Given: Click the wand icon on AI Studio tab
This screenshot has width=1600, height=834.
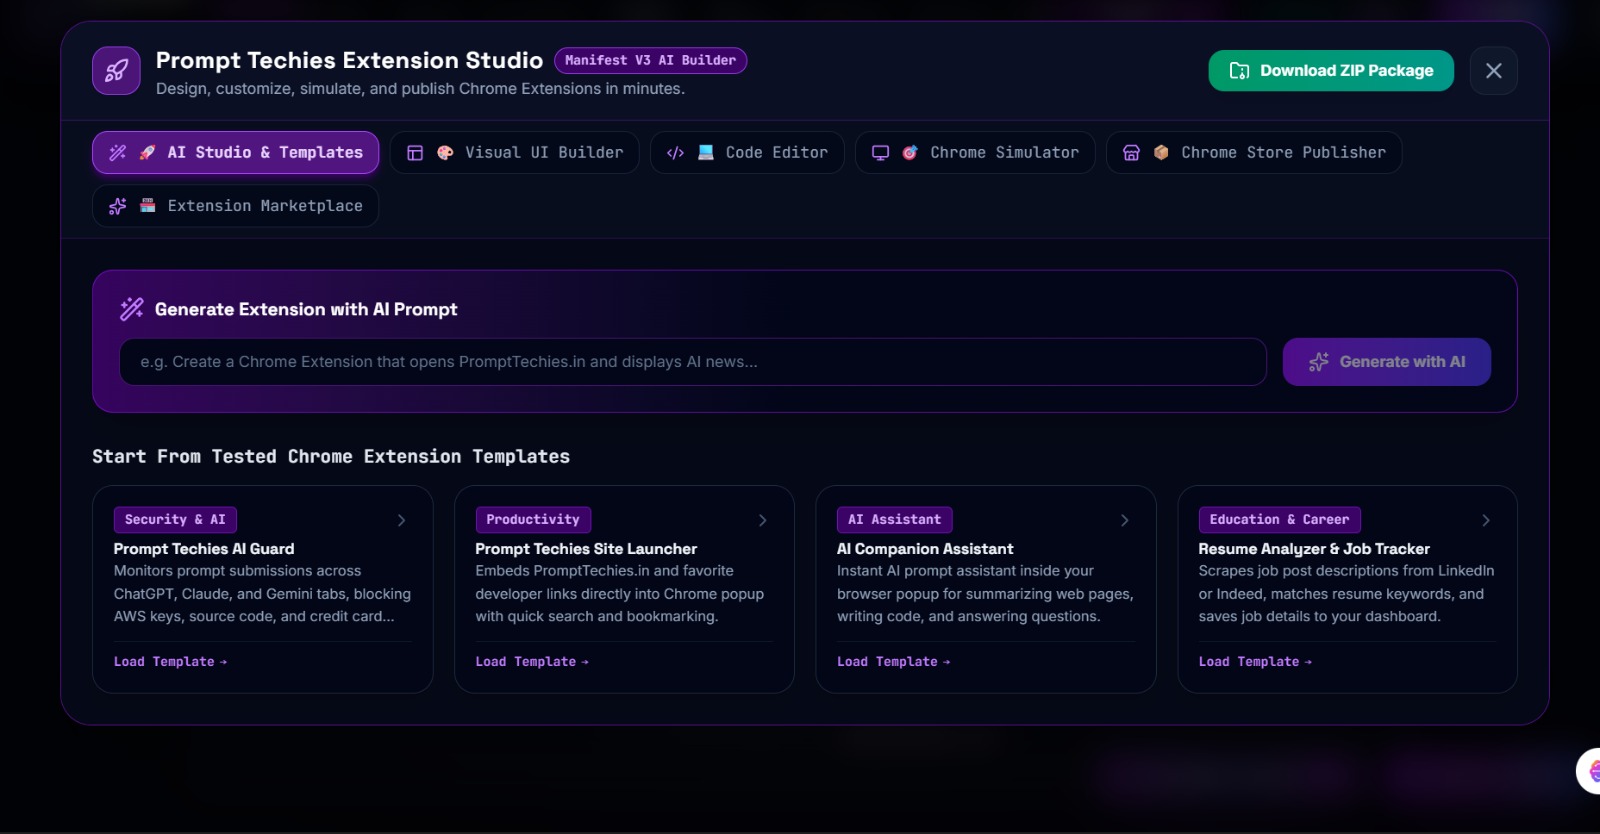Looking at the screenshot, I should pos(118,153).
